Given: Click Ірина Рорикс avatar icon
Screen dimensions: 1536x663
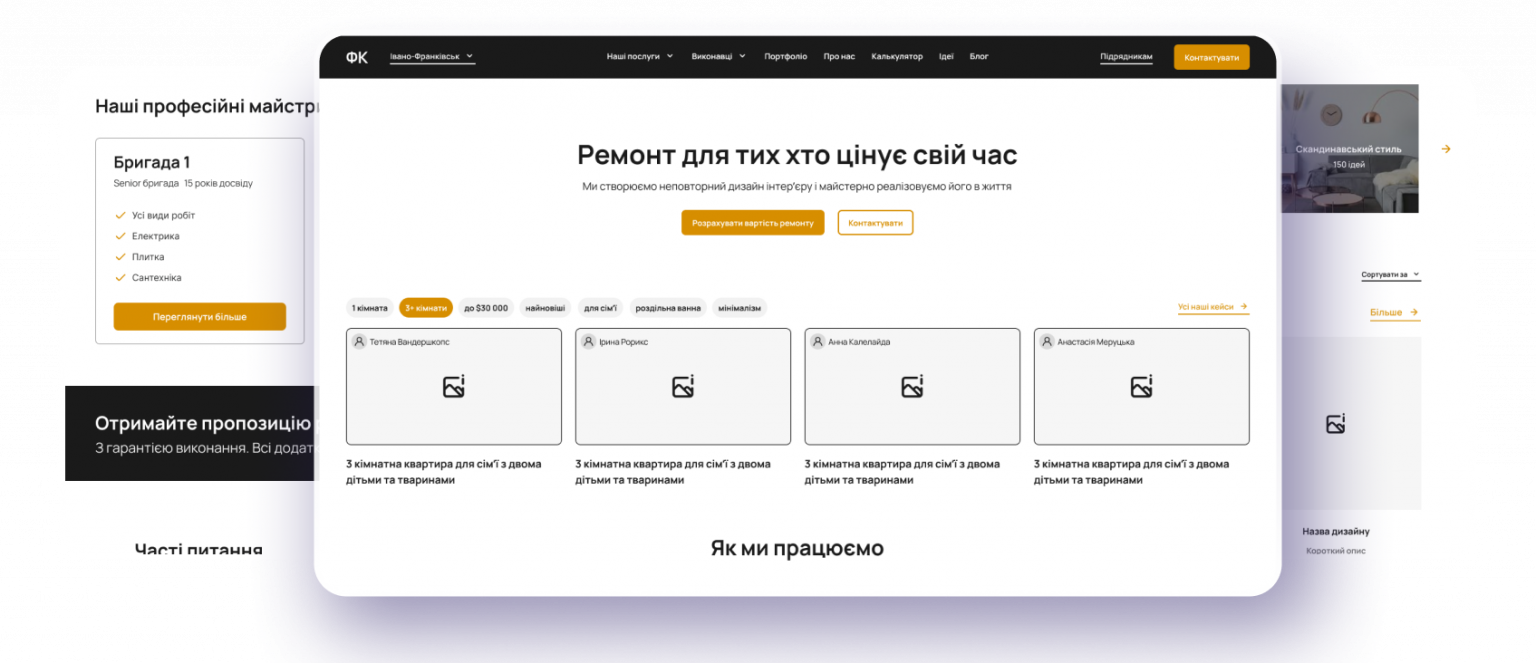Looking at the screenshot, I should [588, 342].
